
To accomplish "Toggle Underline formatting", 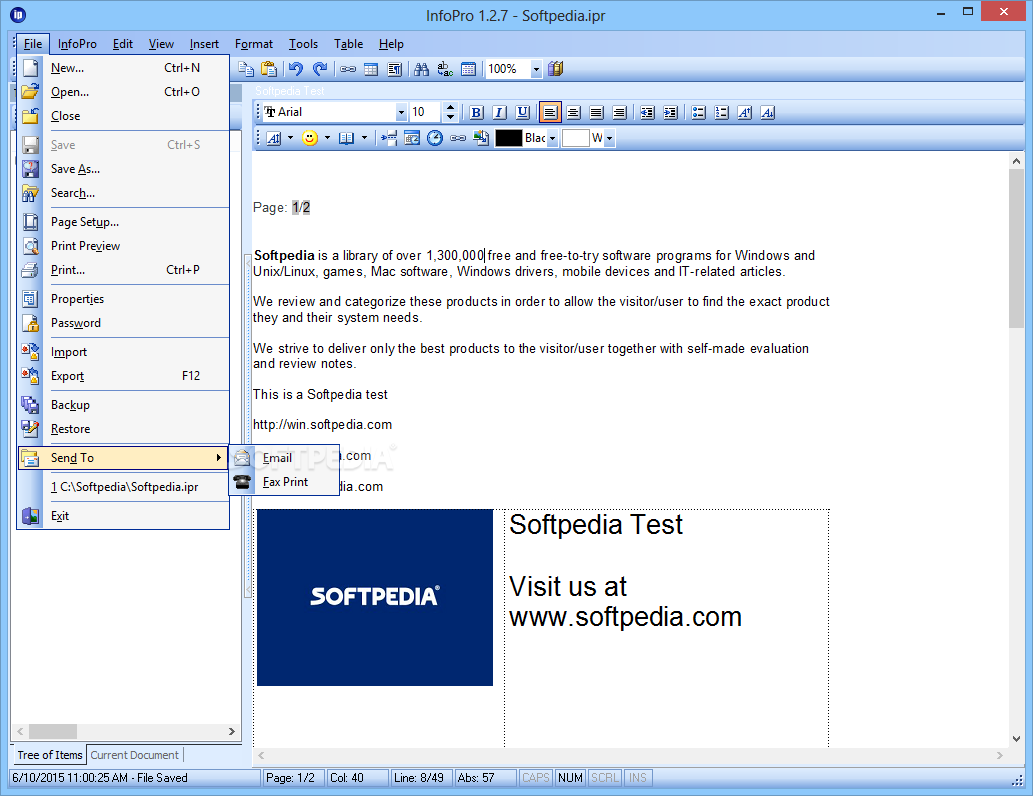I will click(x=522, y=113).
